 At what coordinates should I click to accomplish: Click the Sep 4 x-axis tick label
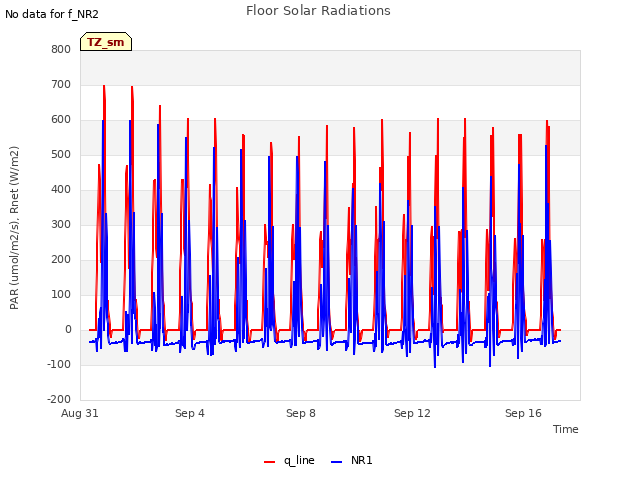coord(190,413)
